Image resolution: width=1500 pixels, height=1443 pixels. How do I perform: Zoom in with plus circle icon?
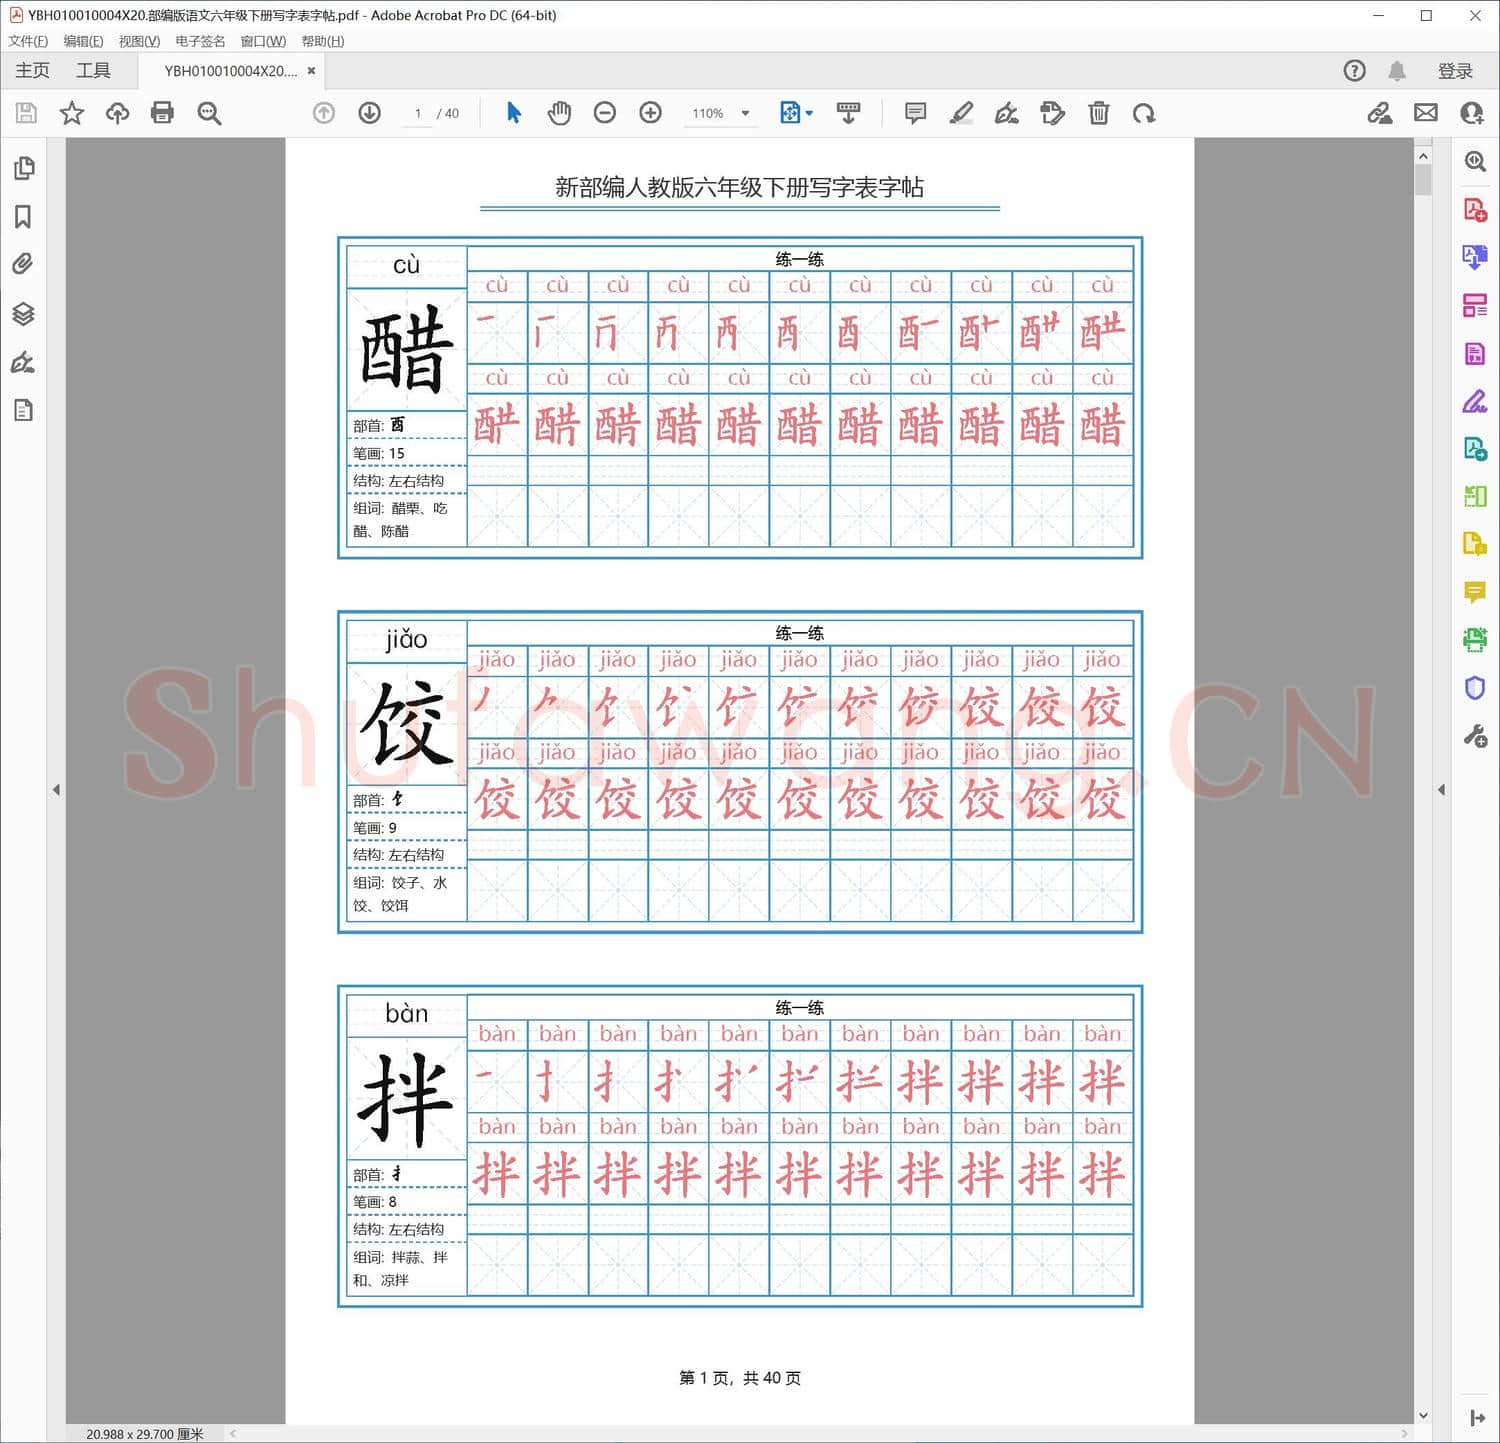click(651, 113)
